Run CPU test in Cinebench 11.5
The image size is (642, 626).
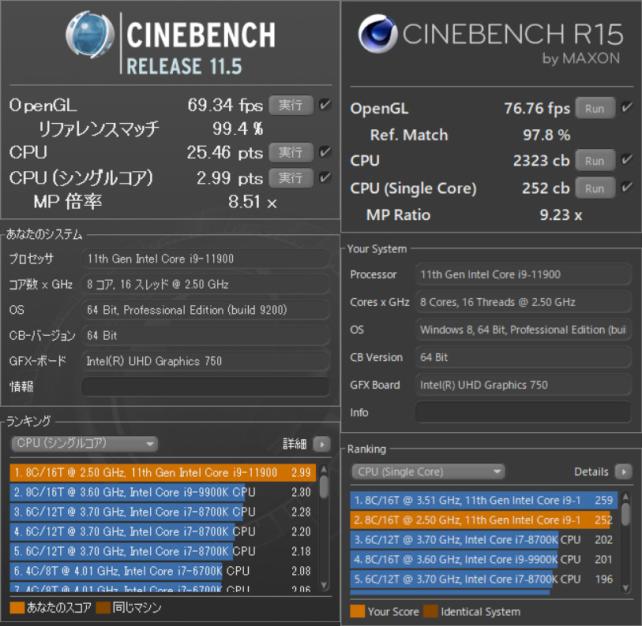coord(291,153)
